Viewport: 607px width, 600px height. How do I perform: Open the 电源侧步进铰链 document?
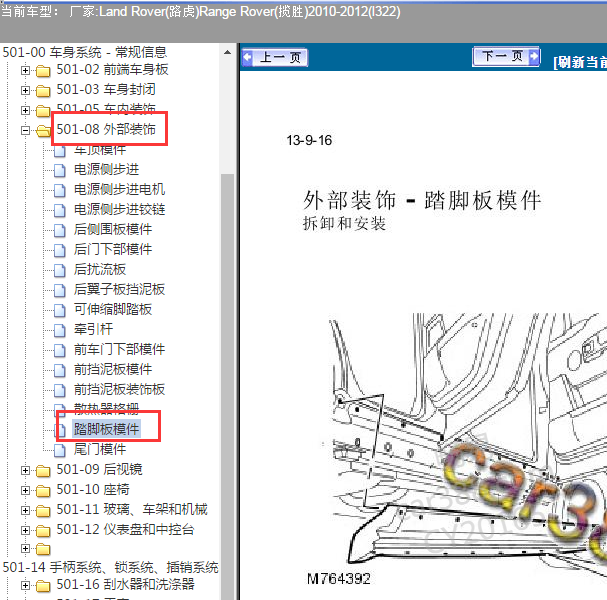tap(119, 209)
